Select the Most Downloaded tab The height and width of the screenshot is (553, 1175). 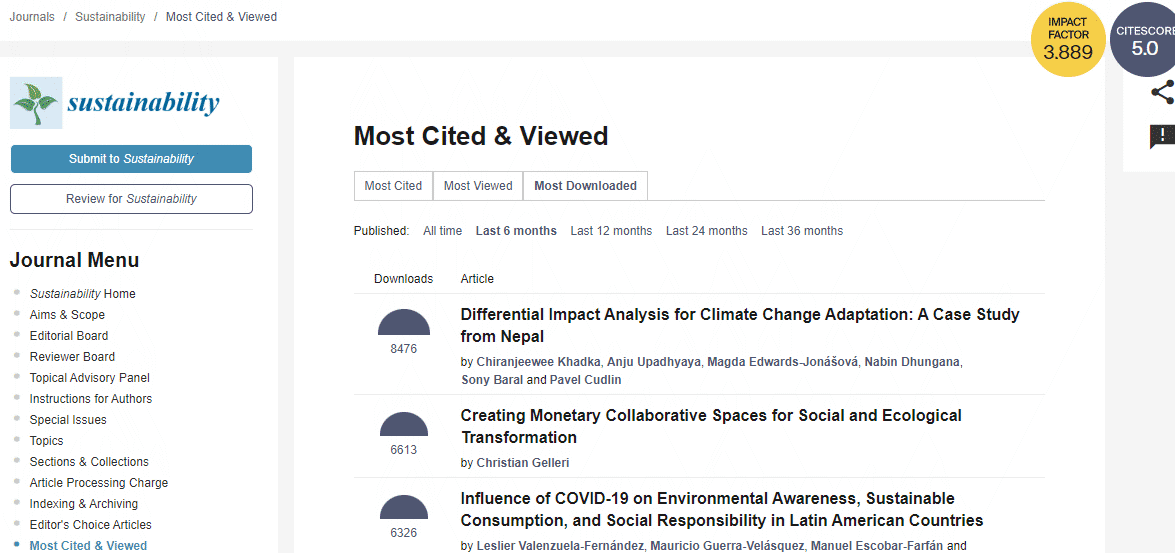pyautogui.click(x=585, y=186)
